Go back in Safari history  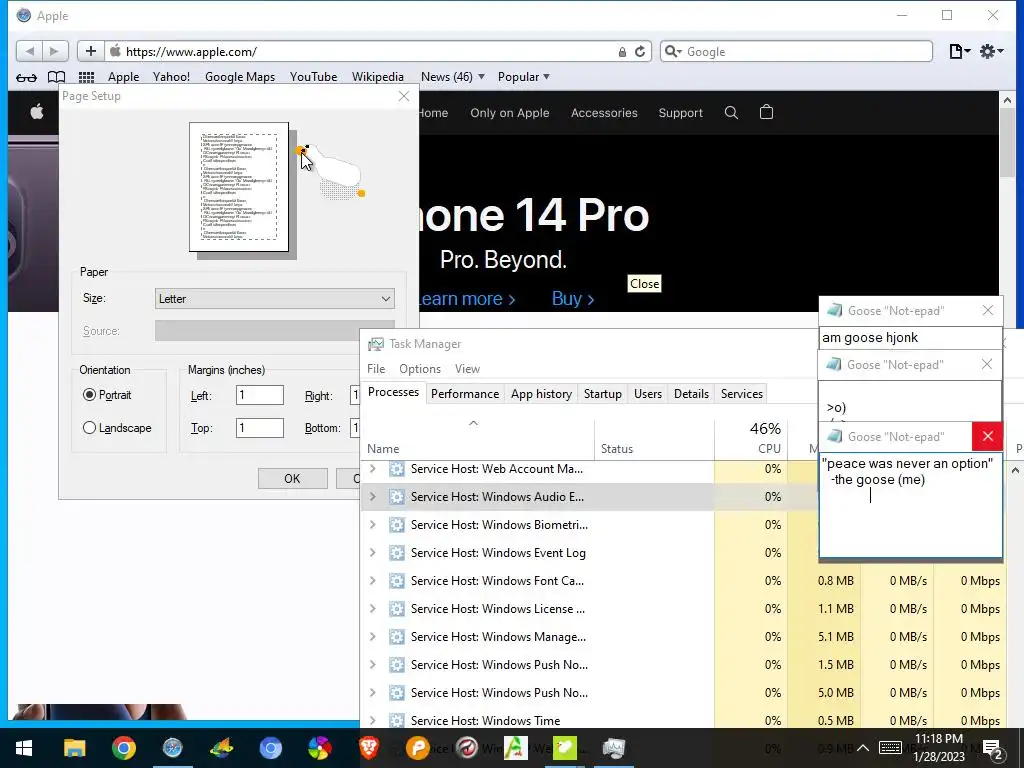click(x=29, y=51)
